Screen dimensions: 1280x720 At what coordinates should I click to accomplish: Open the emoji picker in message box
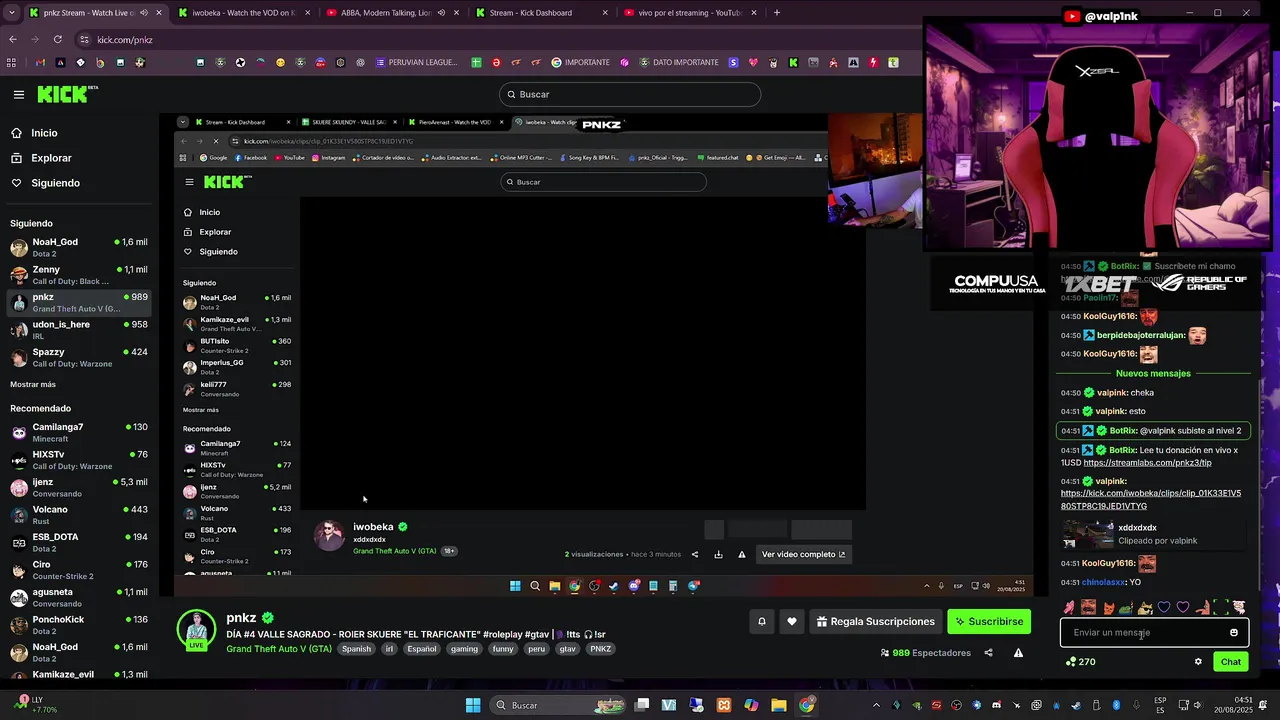1234,632
